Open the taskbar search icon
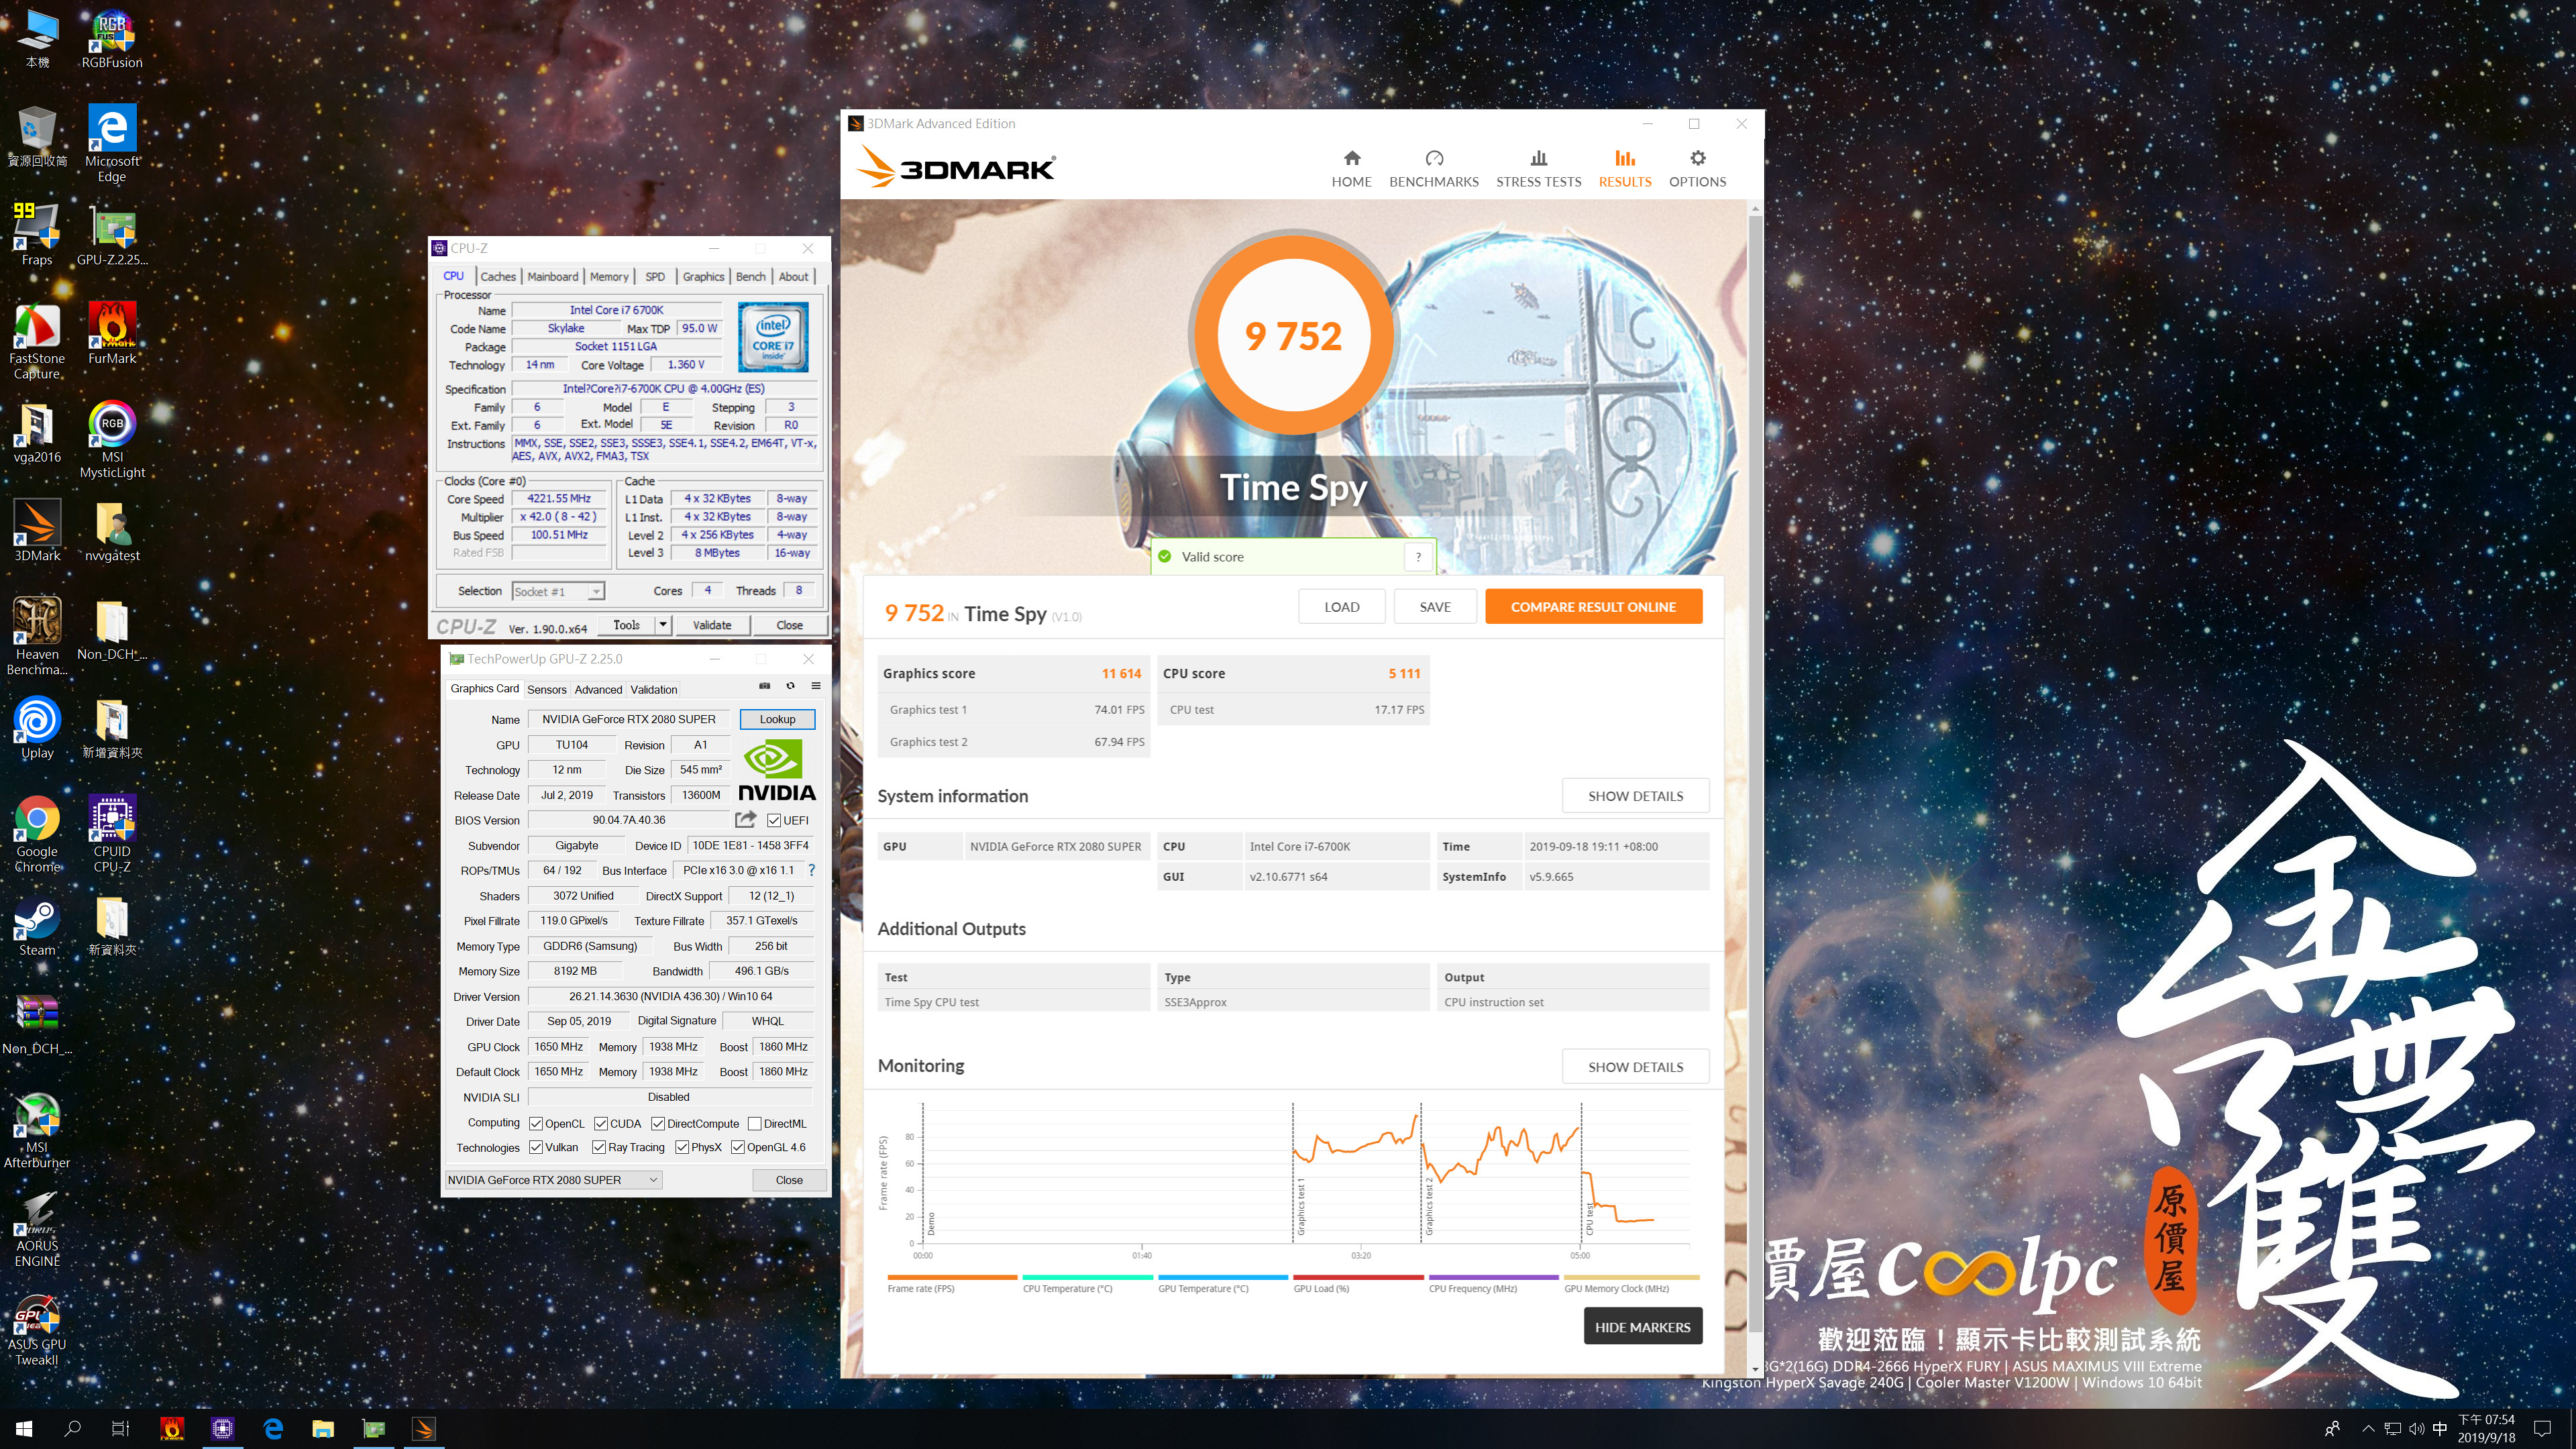This screenshot has width=2576, height=1449. [72, 1429]
